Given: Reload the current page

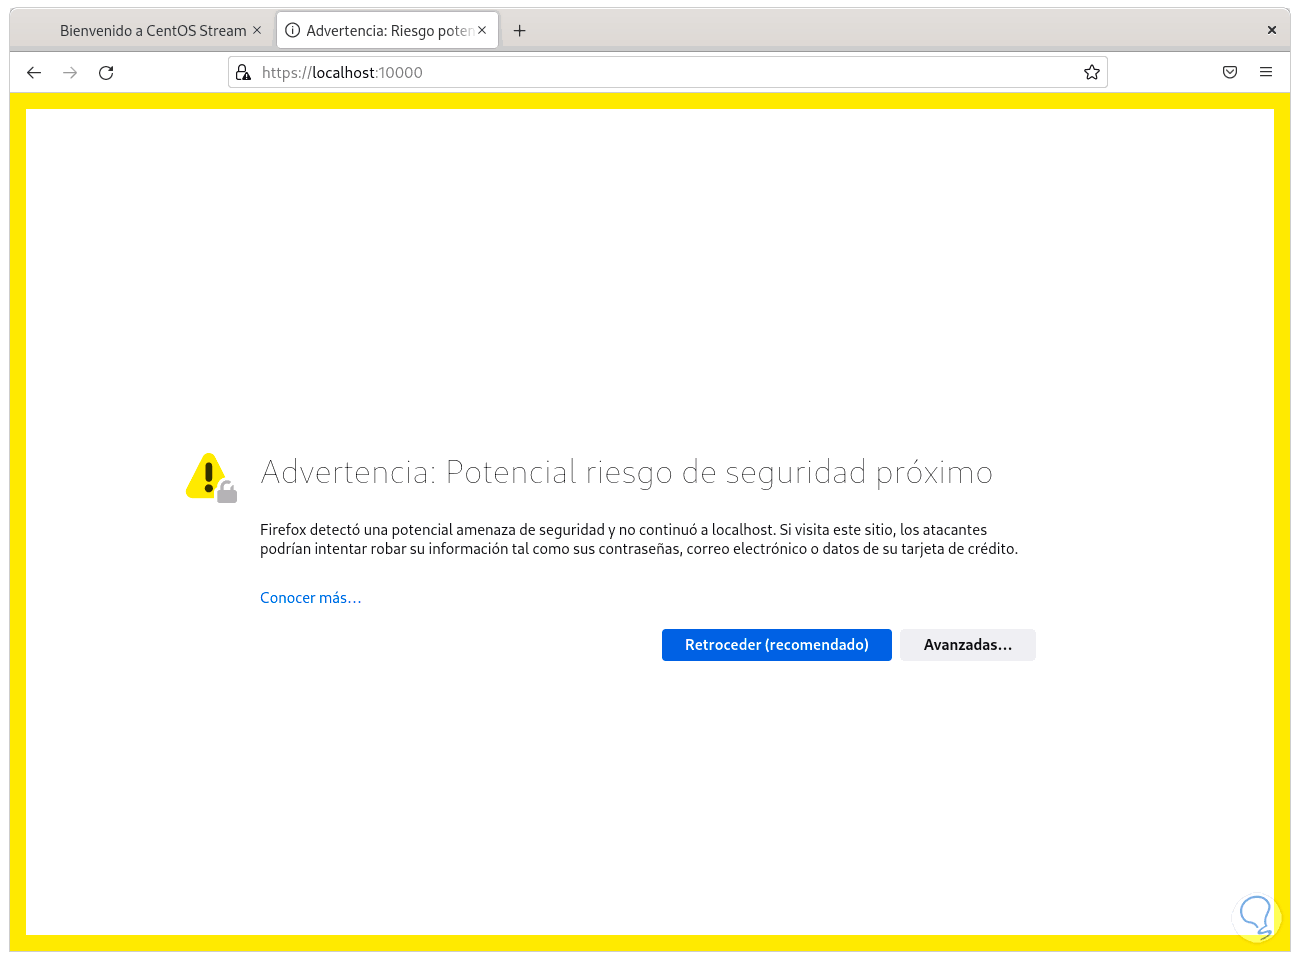Looking at the screenshot, I should [x=106, y=73].
